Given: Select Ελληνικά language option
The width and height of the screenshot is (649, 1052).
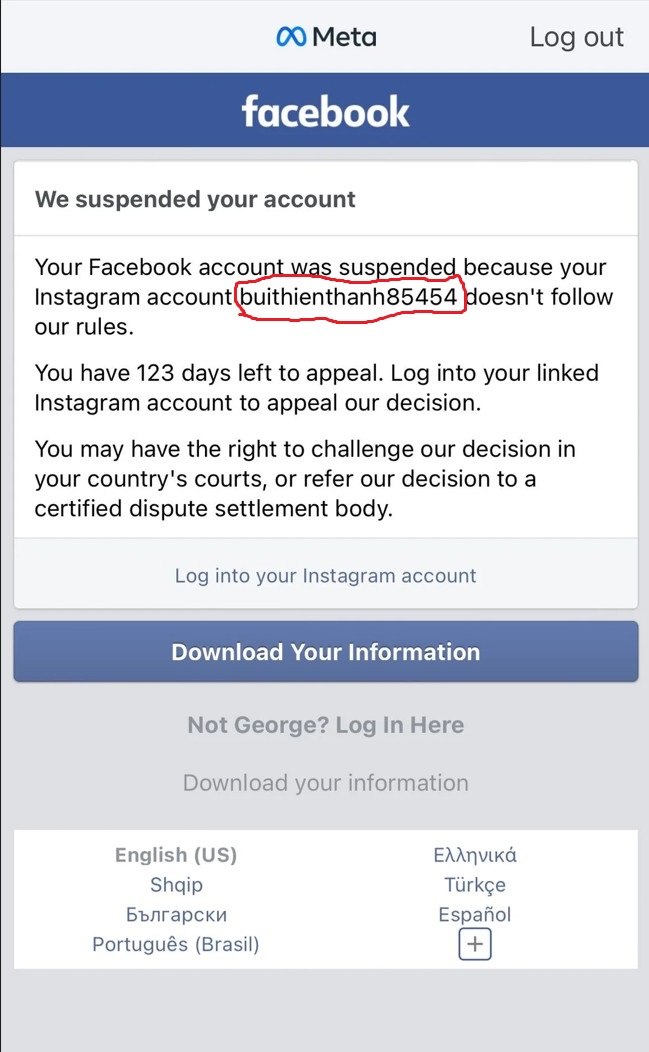Looking at the screenshot, I should 475,855.
